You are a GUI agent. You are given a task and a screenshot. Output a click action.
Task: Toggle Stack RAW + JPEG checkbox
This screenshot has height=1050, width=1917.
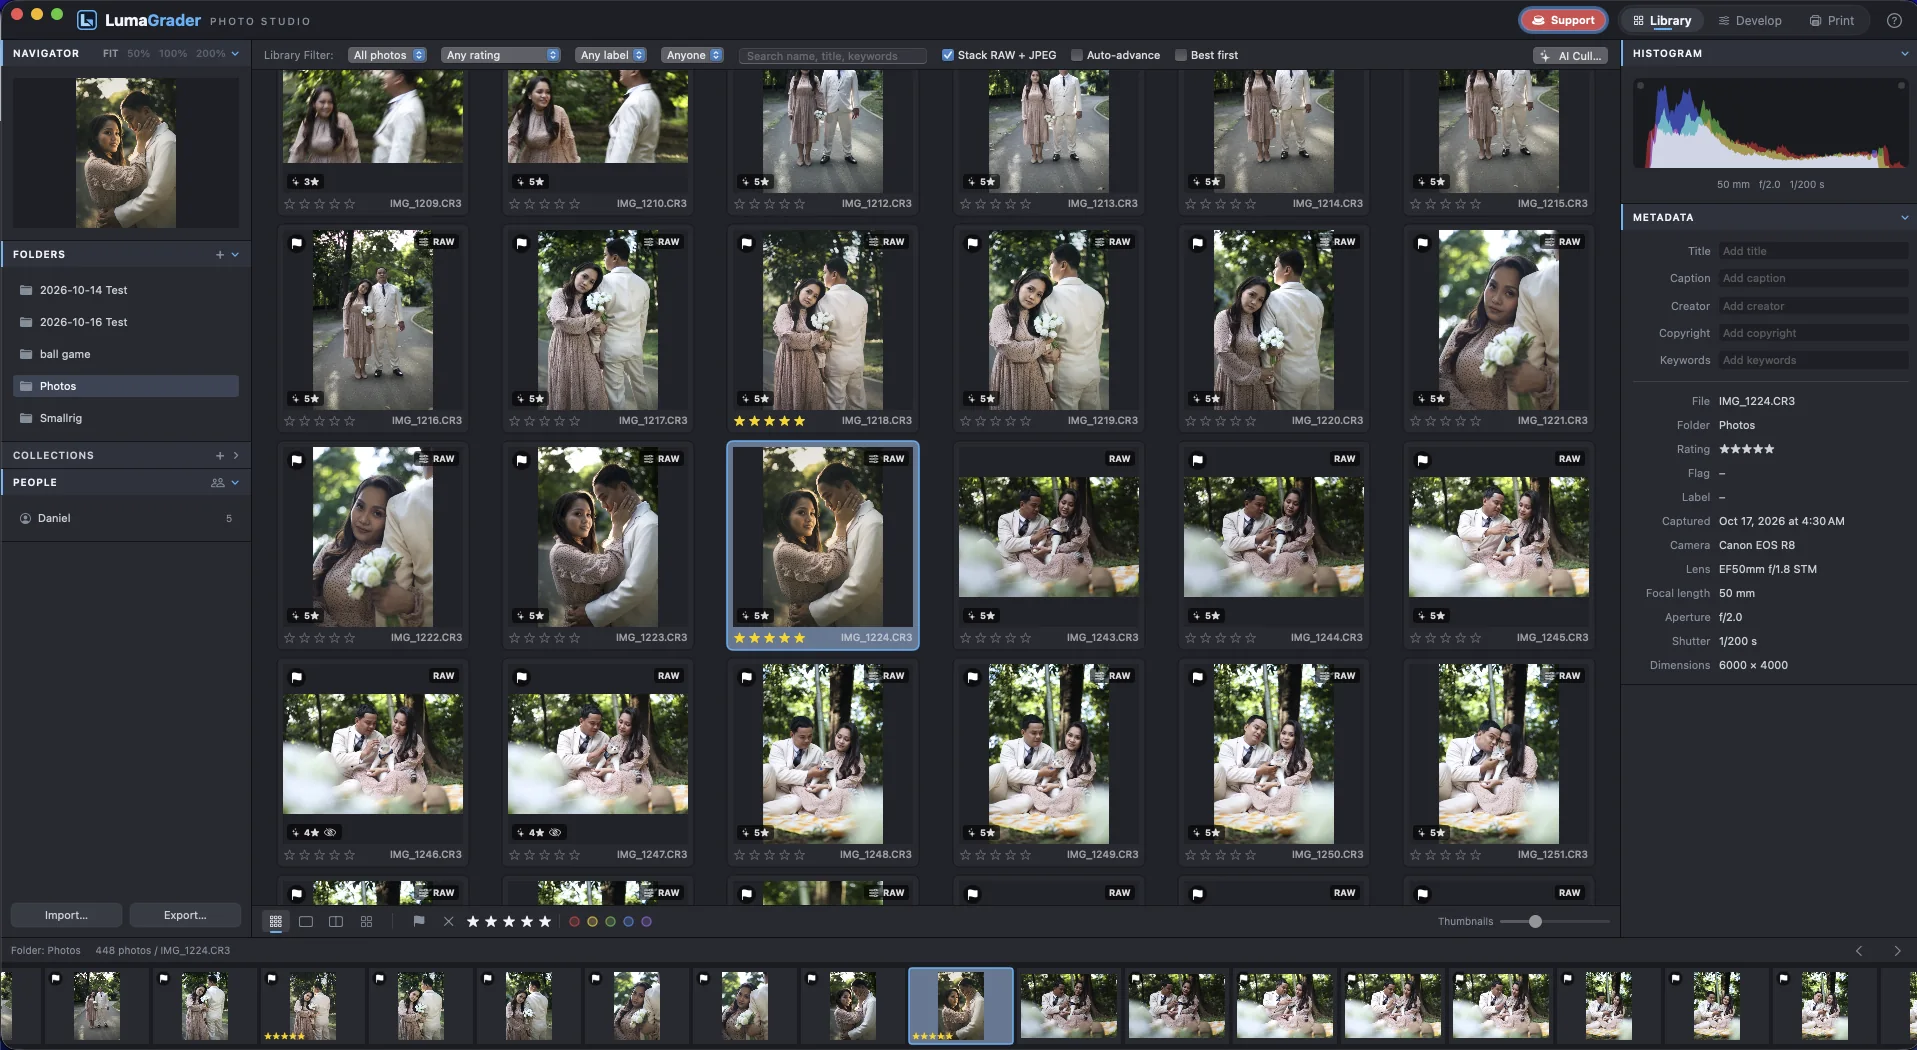point(948,55)
